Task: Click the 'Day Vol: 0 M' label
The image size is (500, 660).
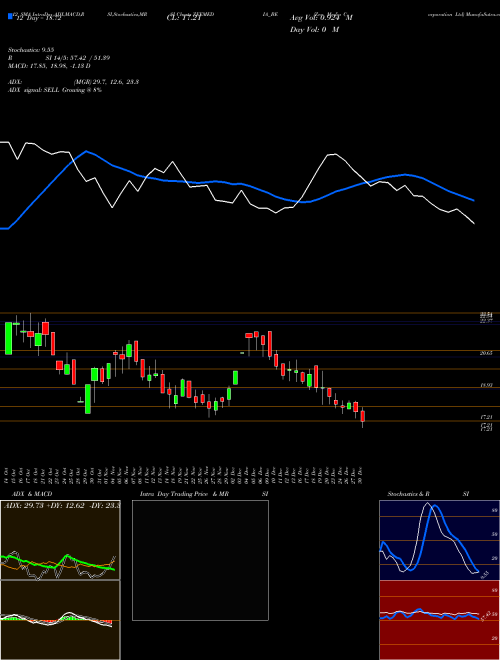Action: click(x=314, y=30)
